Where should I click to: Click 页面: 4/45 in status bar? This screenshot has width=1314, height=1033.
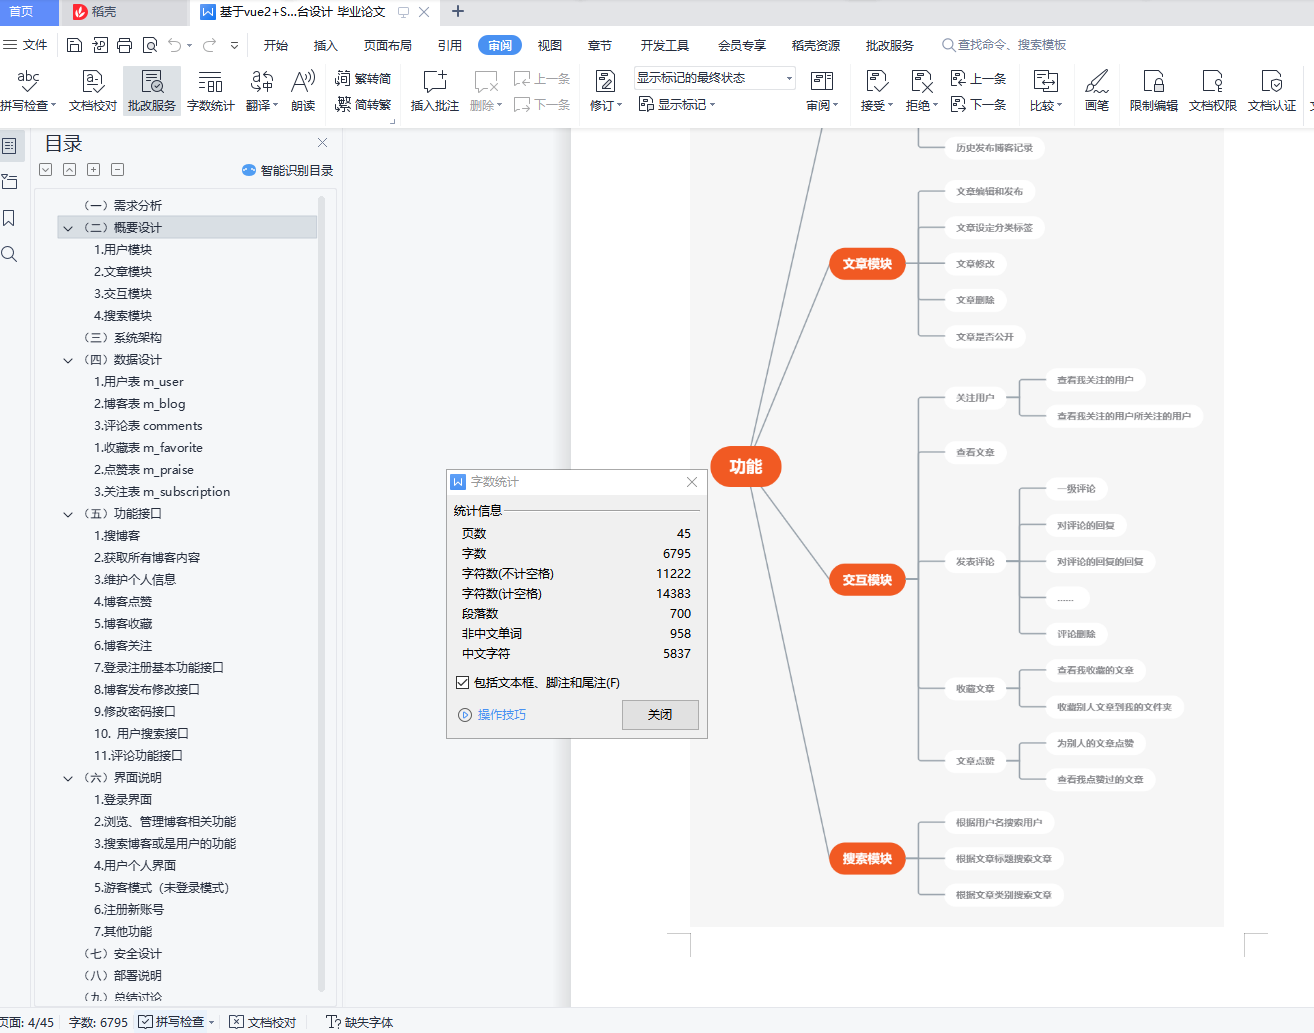tap(27, 1022)
